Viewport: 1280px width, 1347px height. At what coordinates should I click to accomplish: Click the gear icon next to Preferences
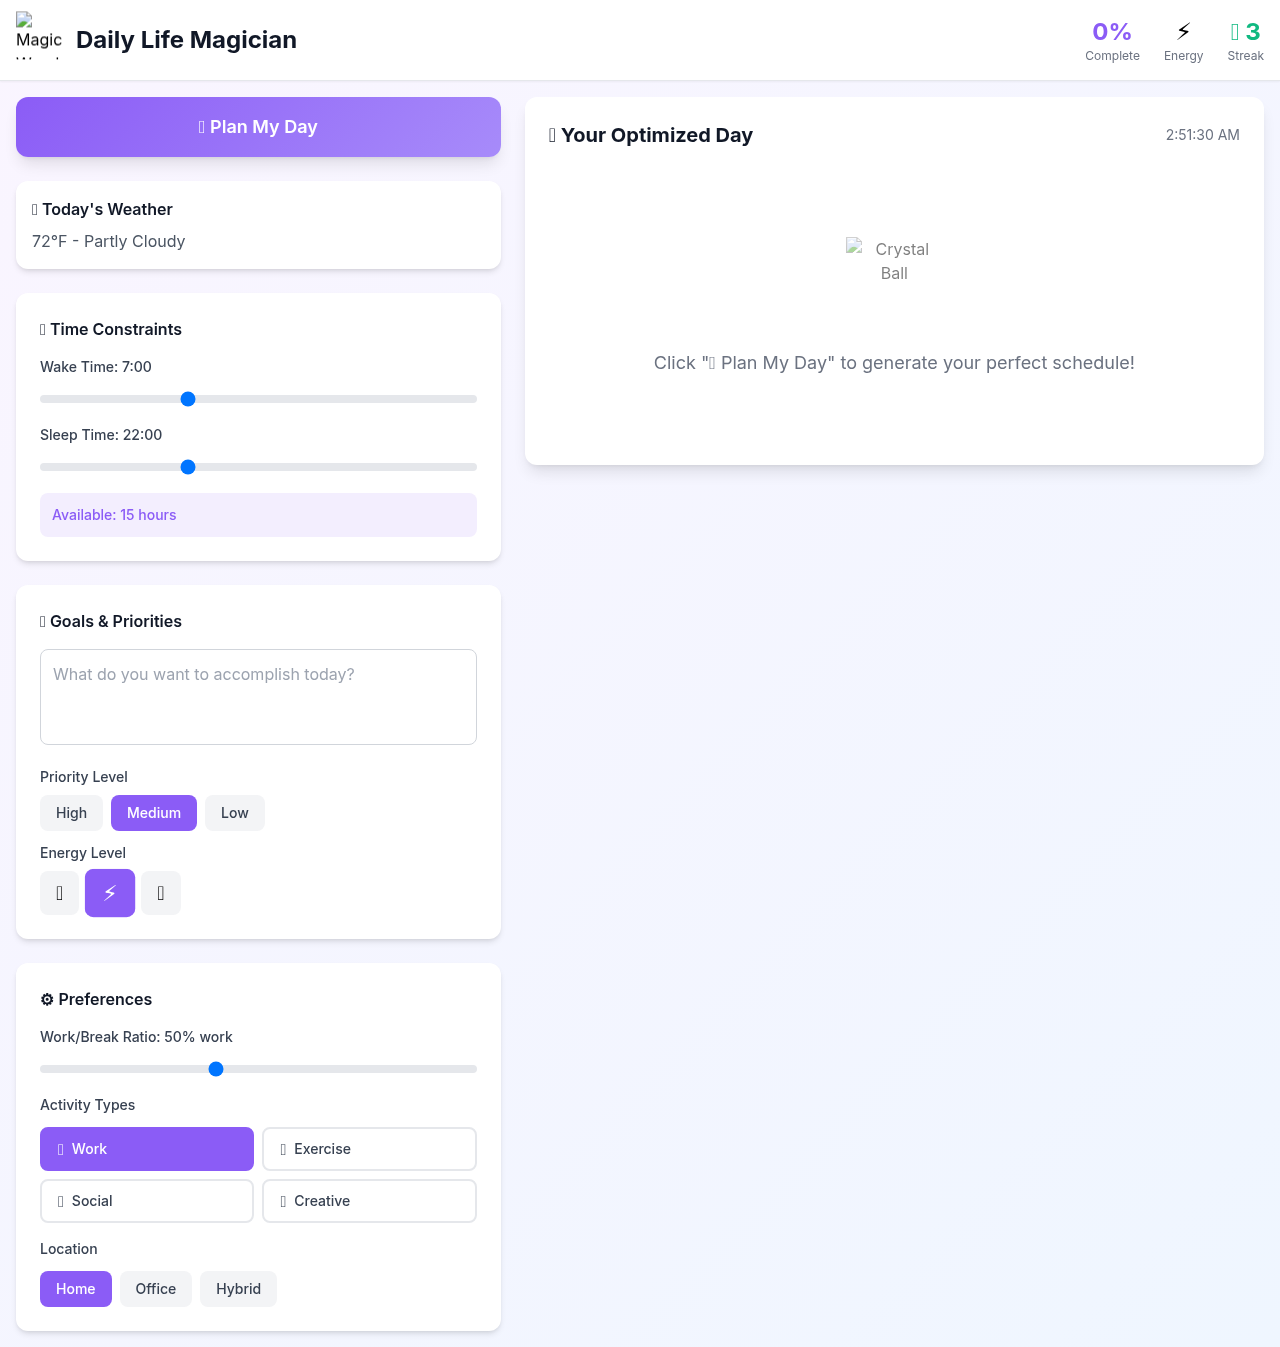coord(46,999)
